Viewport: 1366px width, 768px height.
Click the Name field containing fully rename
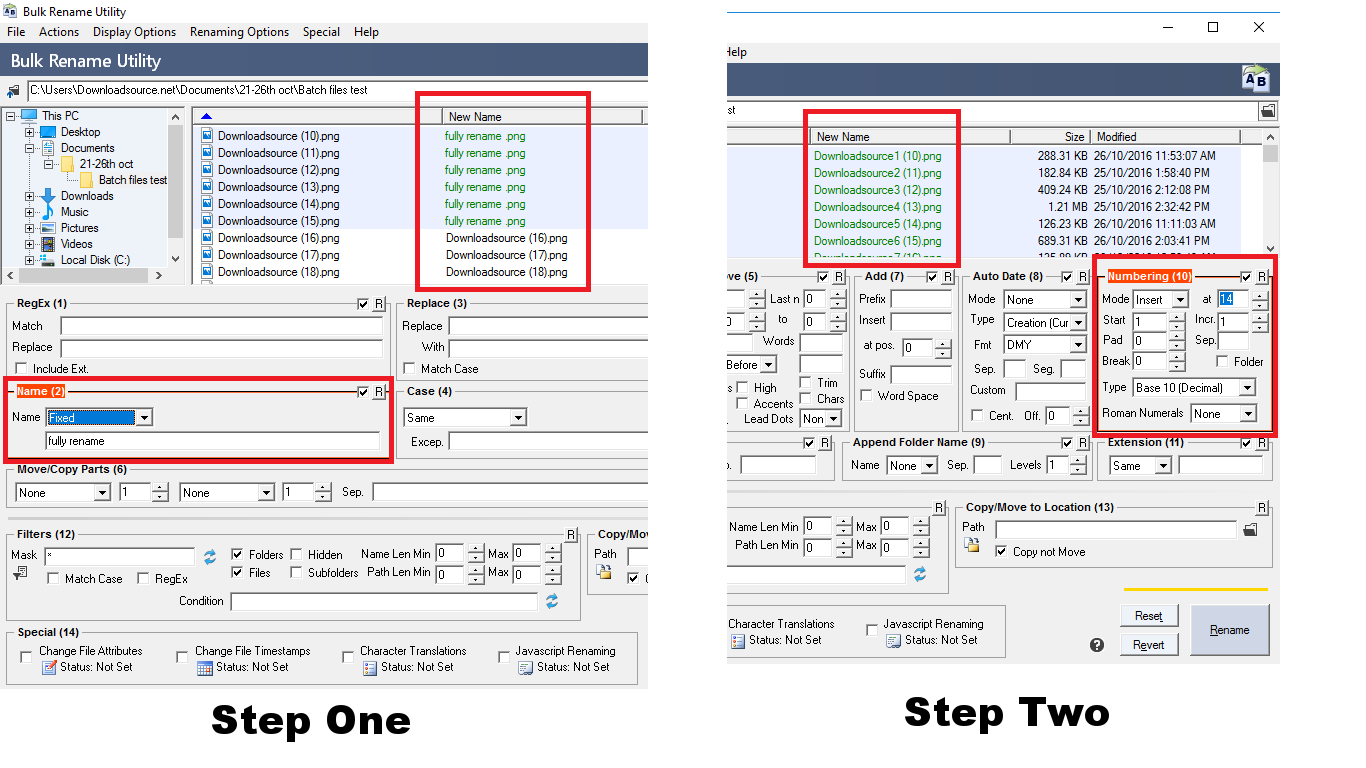click(x=212, y=441)
